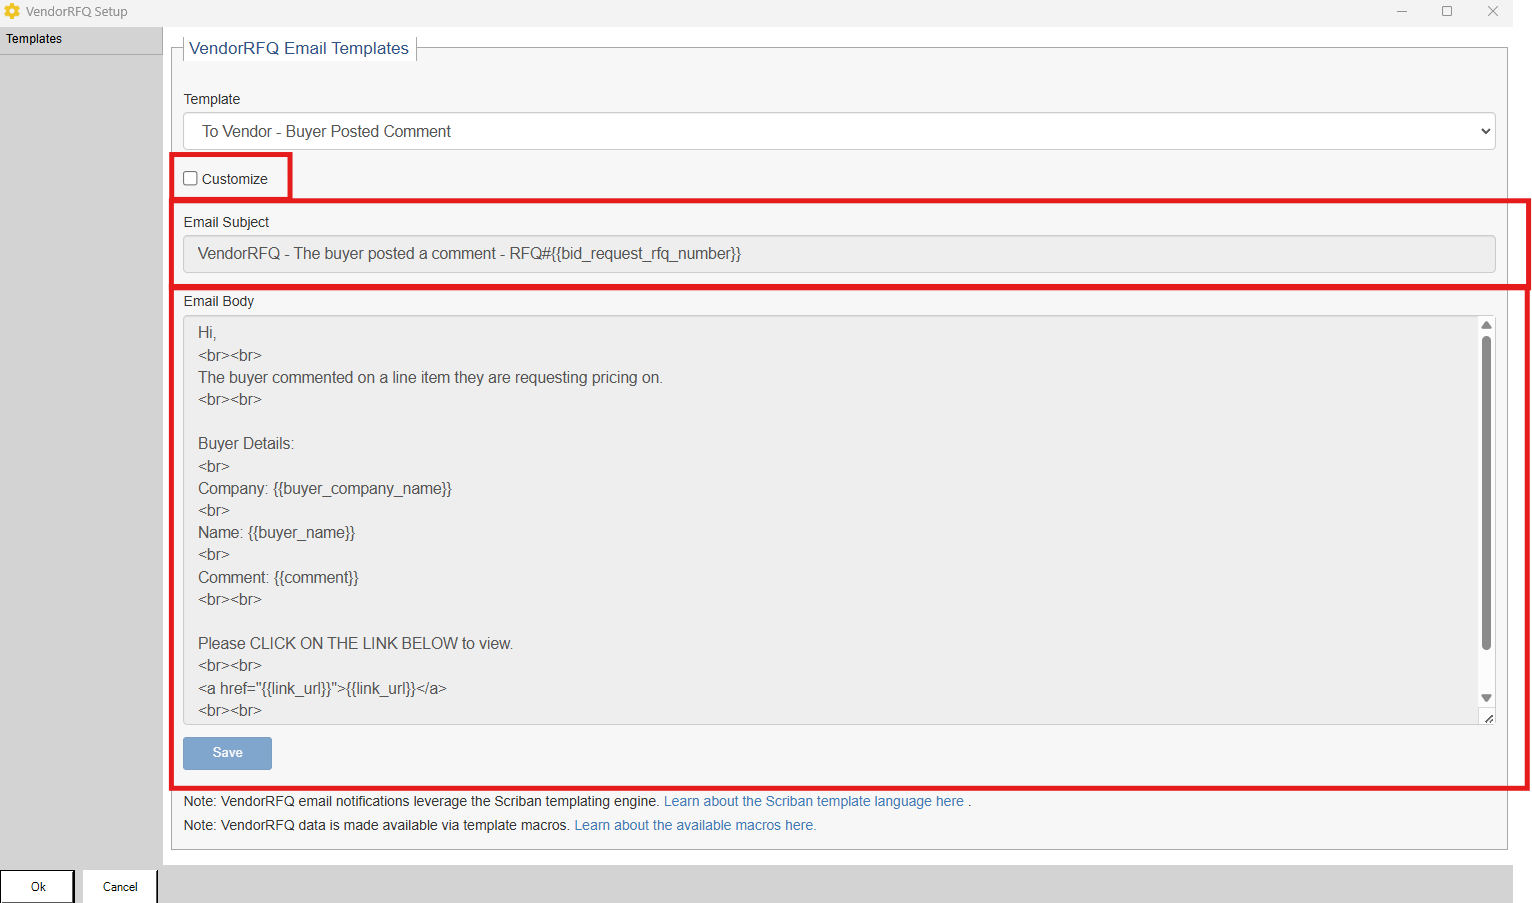The image size is (1532, 903).
Task: Click the 'Hi,' greeting line
Action: pos(207,332)
